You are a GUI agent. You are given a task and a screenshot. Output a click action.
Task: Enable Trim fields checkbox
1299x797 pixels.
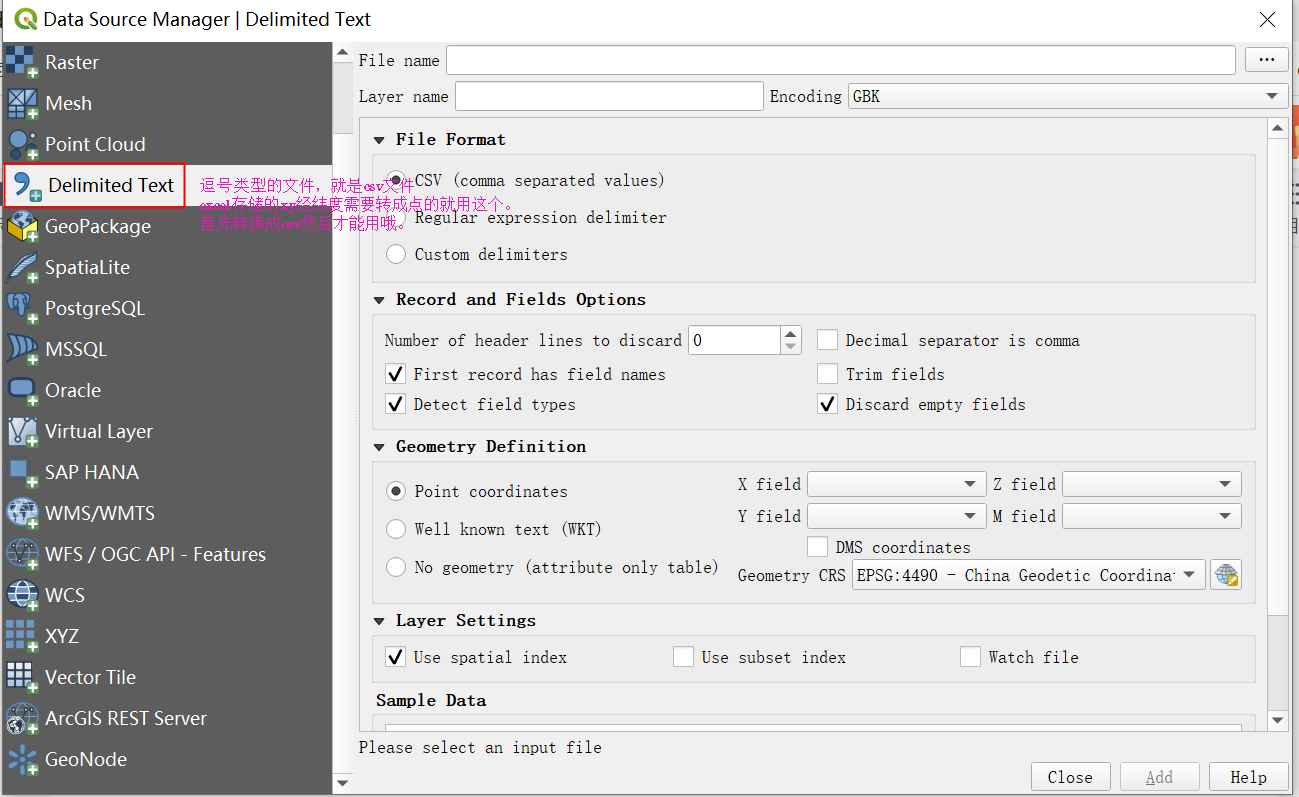(827, 374)
